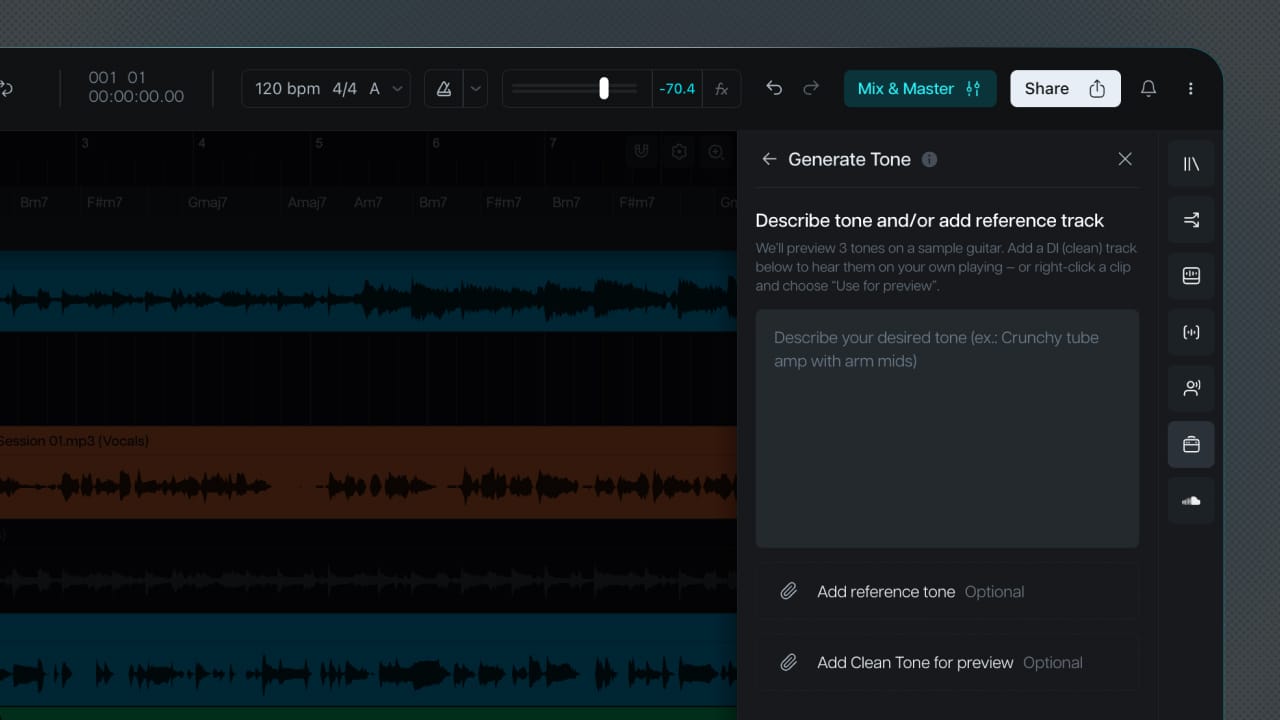Adjust the master volume slider handle

point(604,88)
